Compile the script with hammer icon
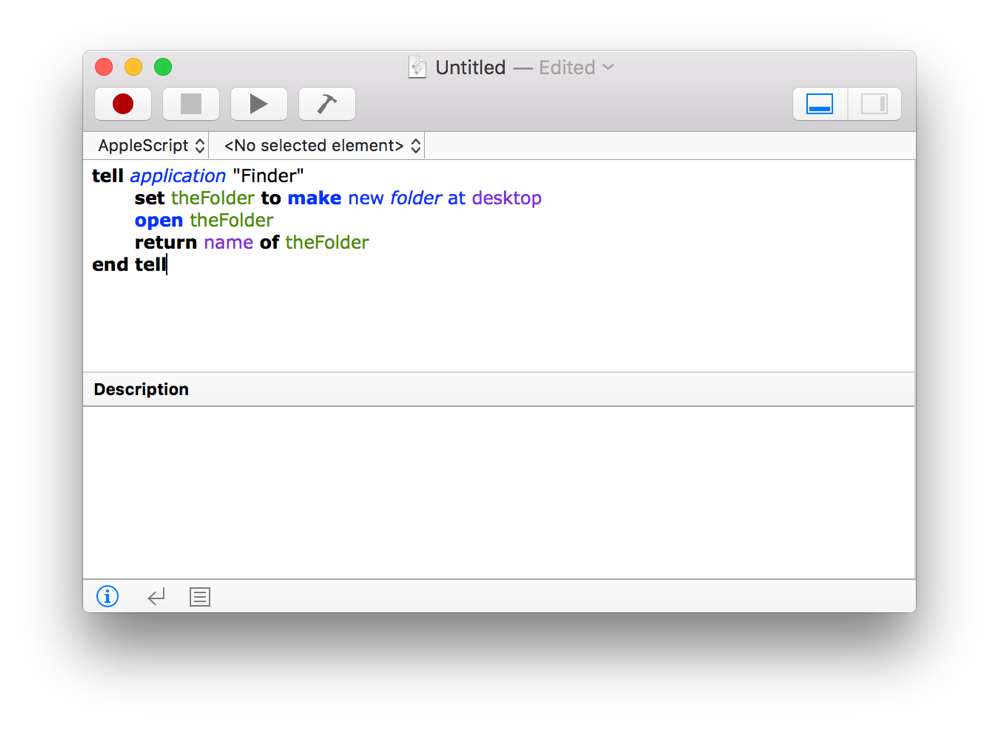Viewport: 999px width, 734px height. 327,104
